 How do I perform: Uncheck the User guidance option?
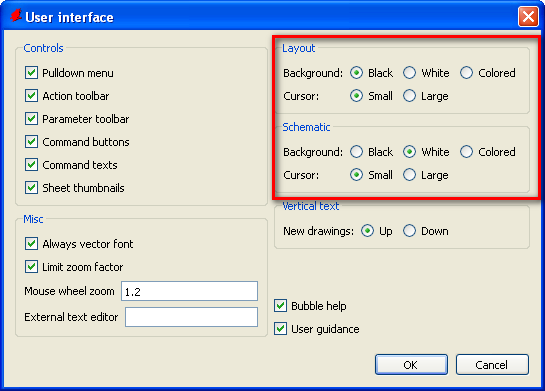[280, 329]
